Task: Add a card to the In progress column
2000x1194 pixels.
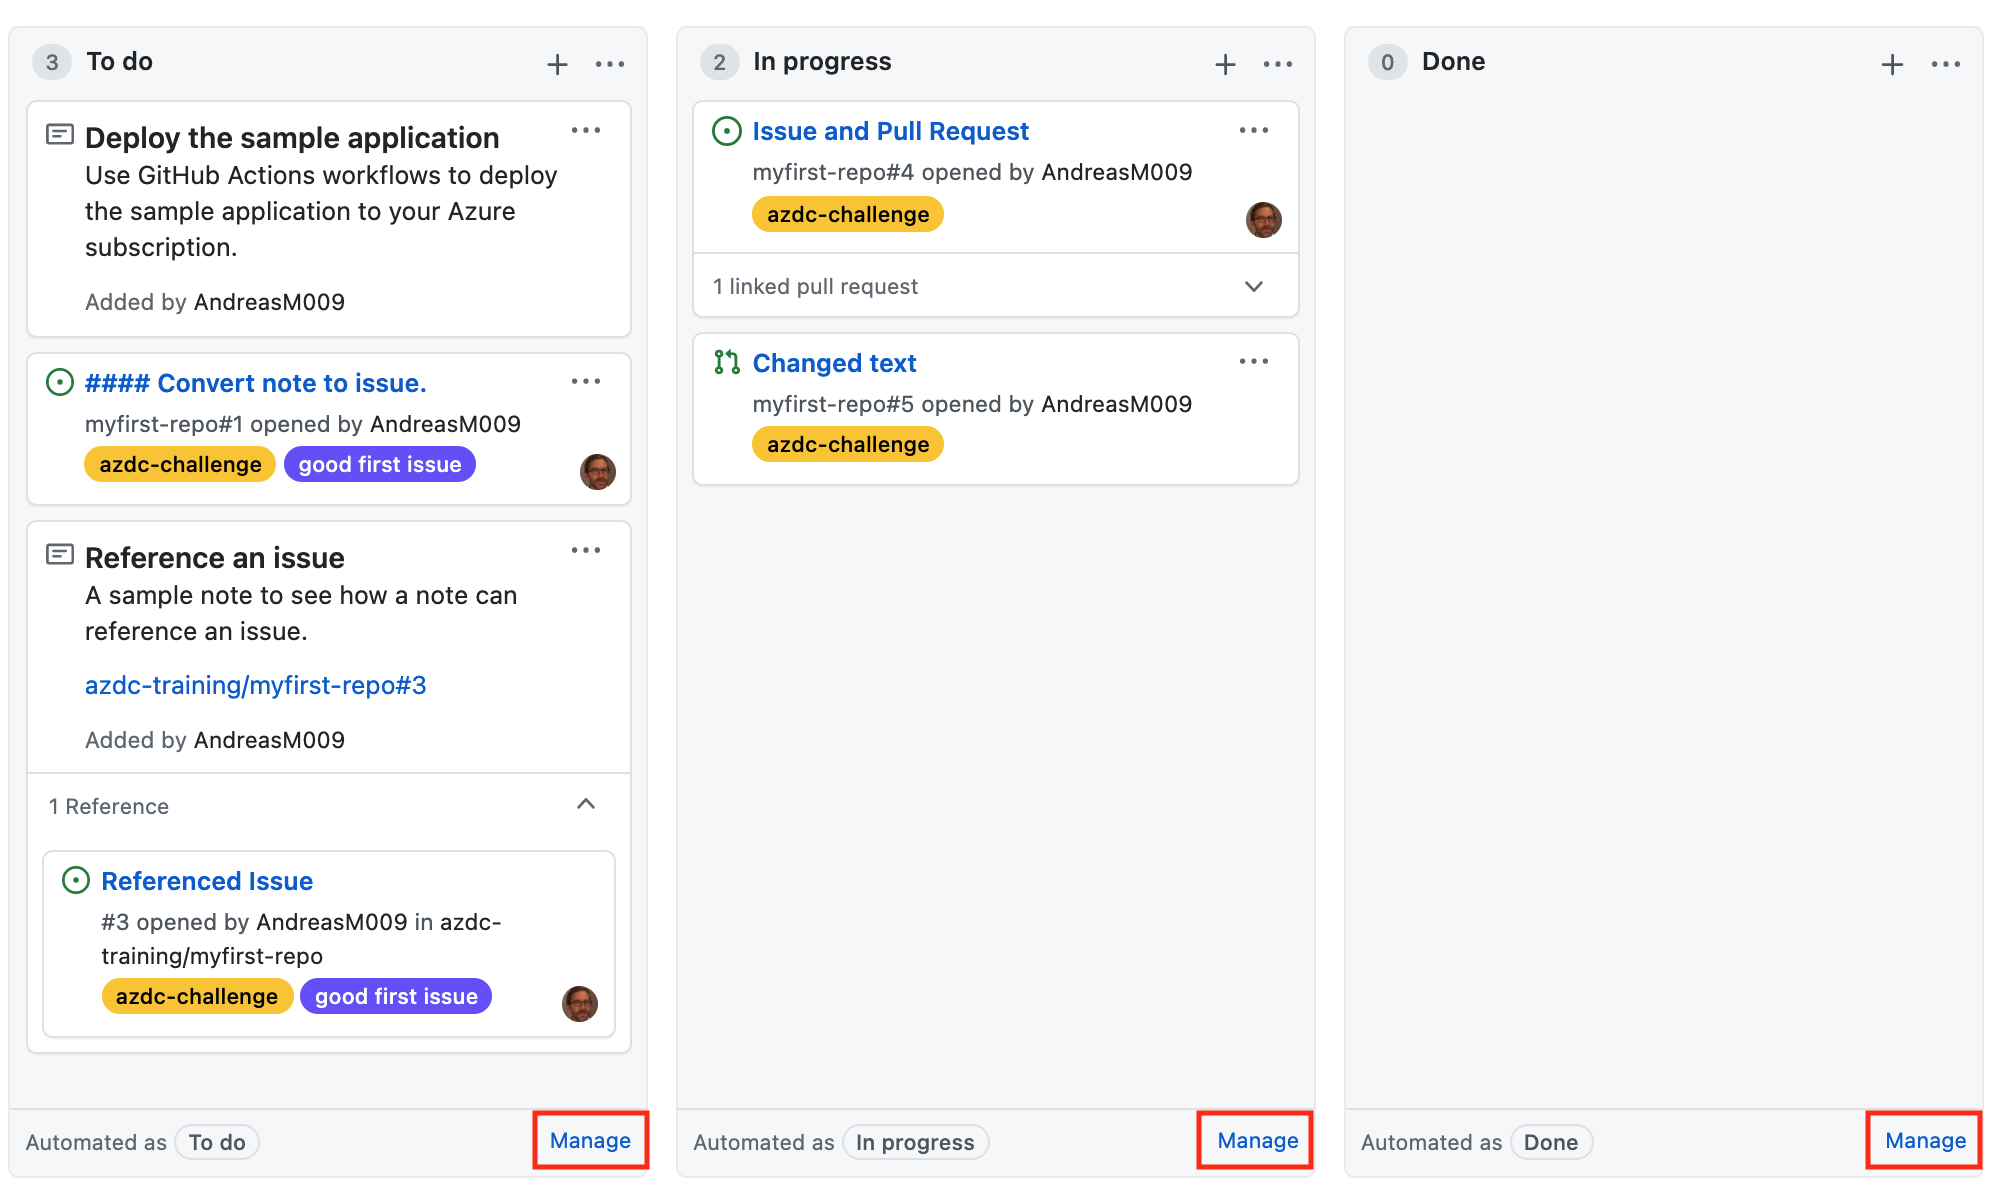Action: point(1224,63)
